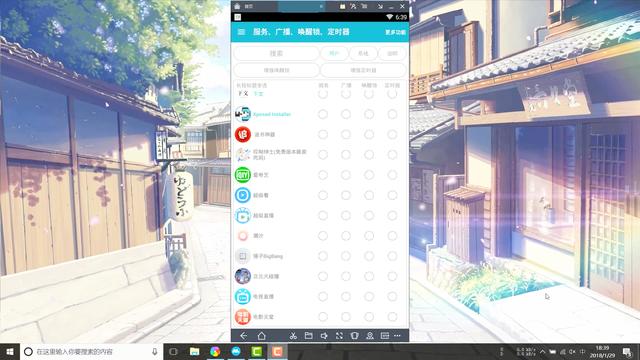Screen dimensions: 640x360
Task: Click the Xposed Installer label
Action: [x=272, y=114]
